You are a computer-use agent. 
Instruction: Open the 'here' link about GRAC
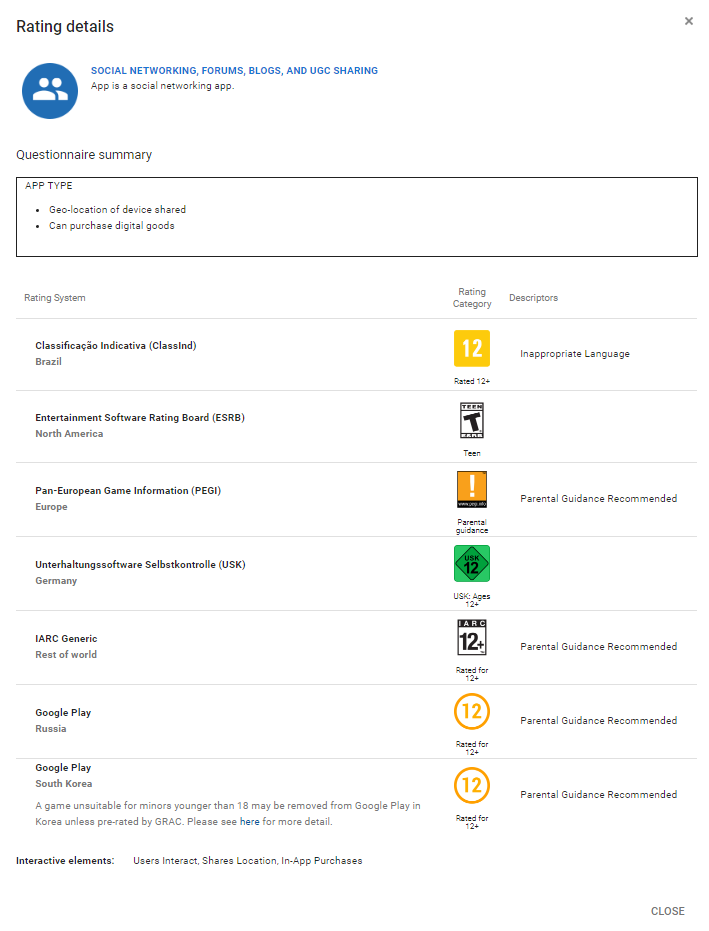249,822
